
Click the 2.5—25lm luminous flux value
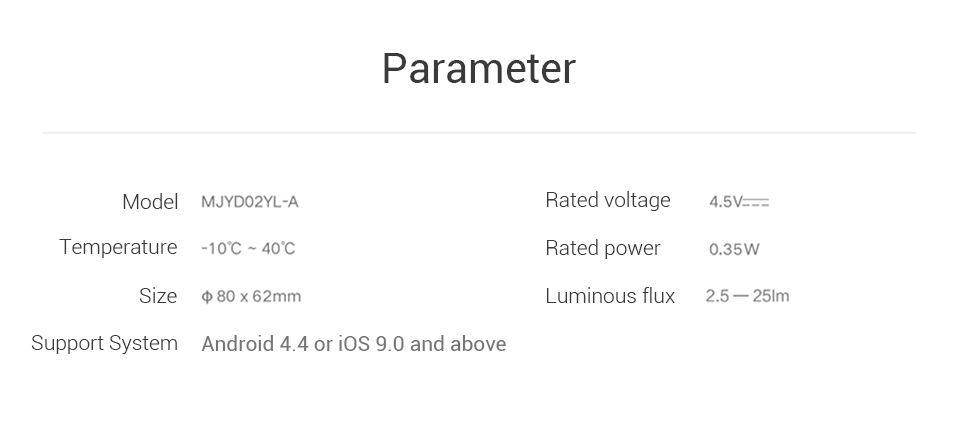pos(747,296)
